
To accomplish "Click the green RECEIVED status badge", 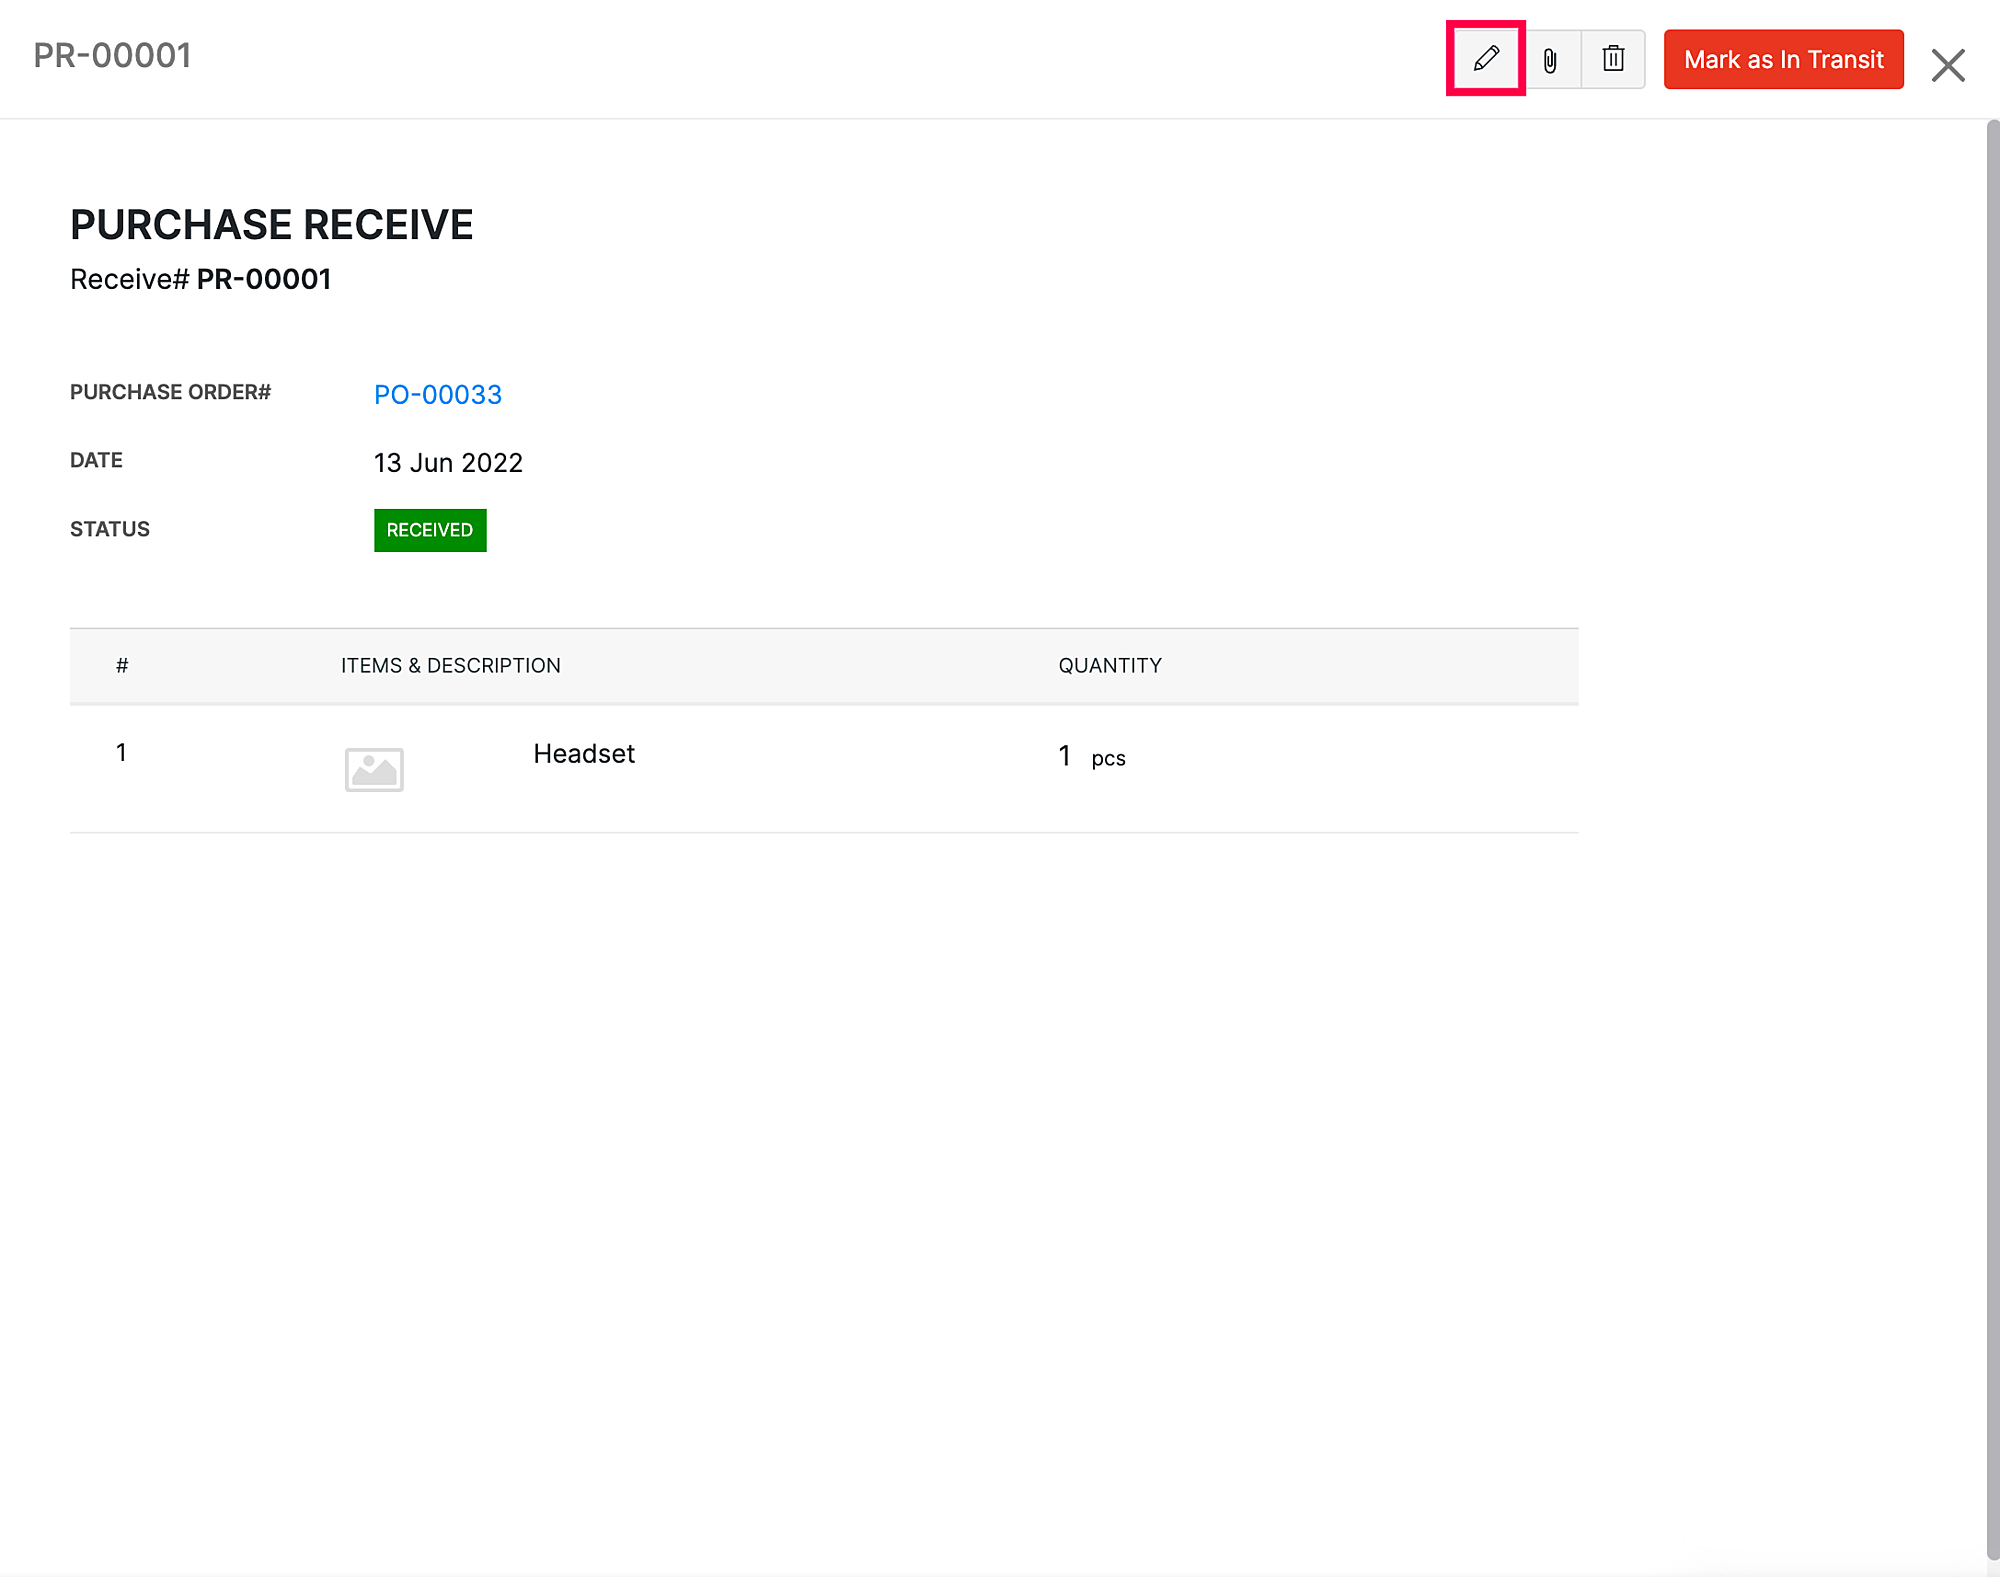I will coord(430,530).
